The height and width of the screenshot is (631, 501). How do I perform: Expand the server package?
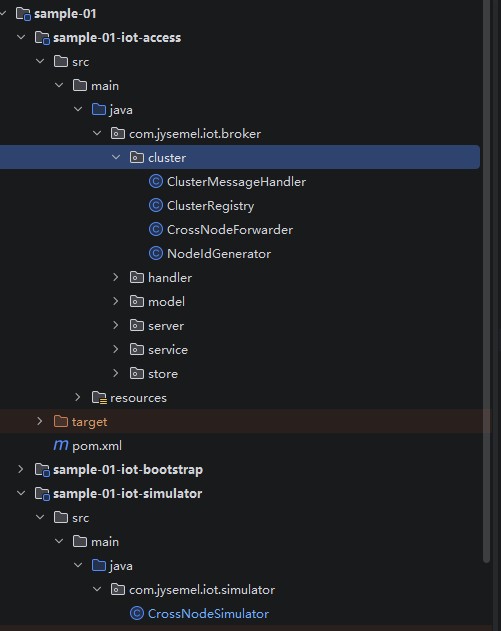[115, 325]
